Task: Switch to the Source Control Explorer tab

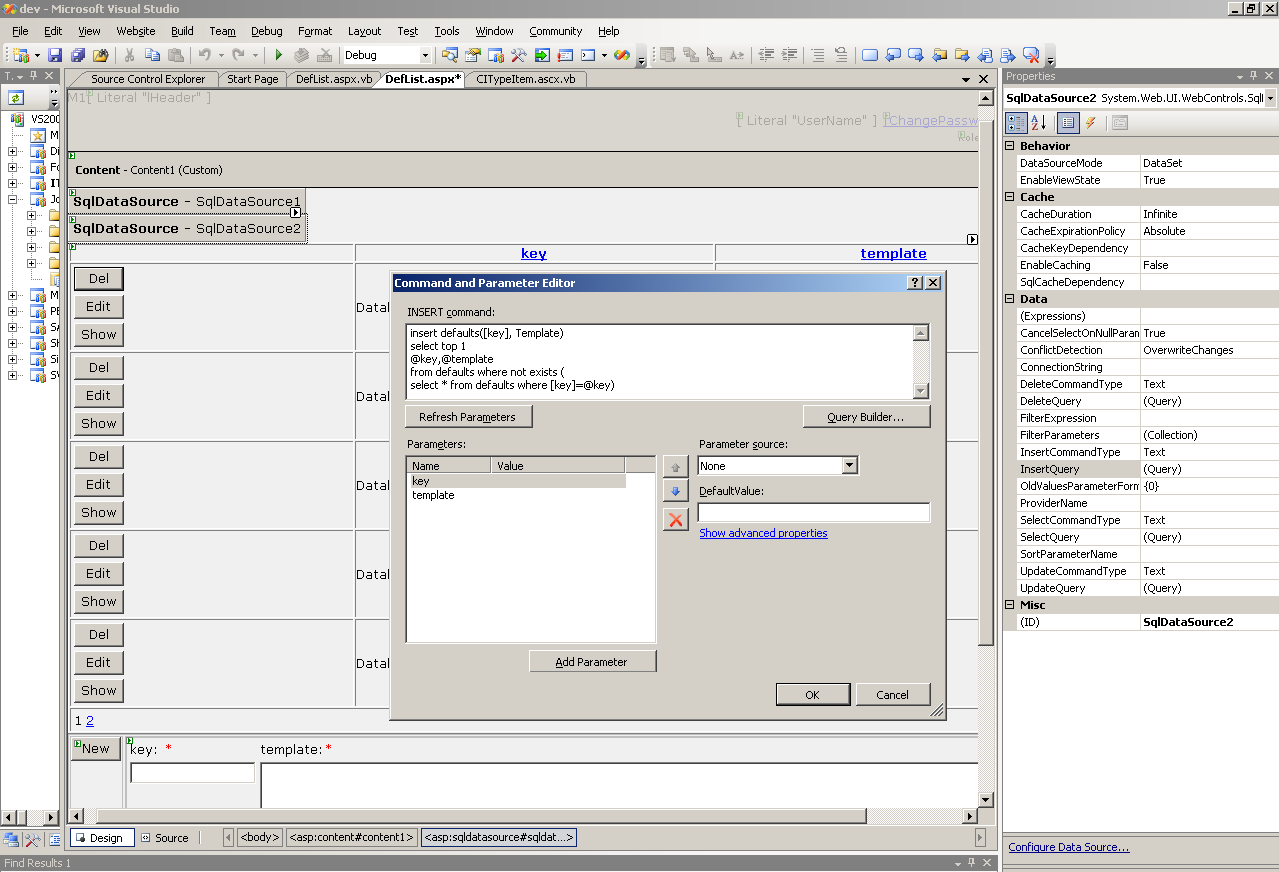Action: (148, 79)
